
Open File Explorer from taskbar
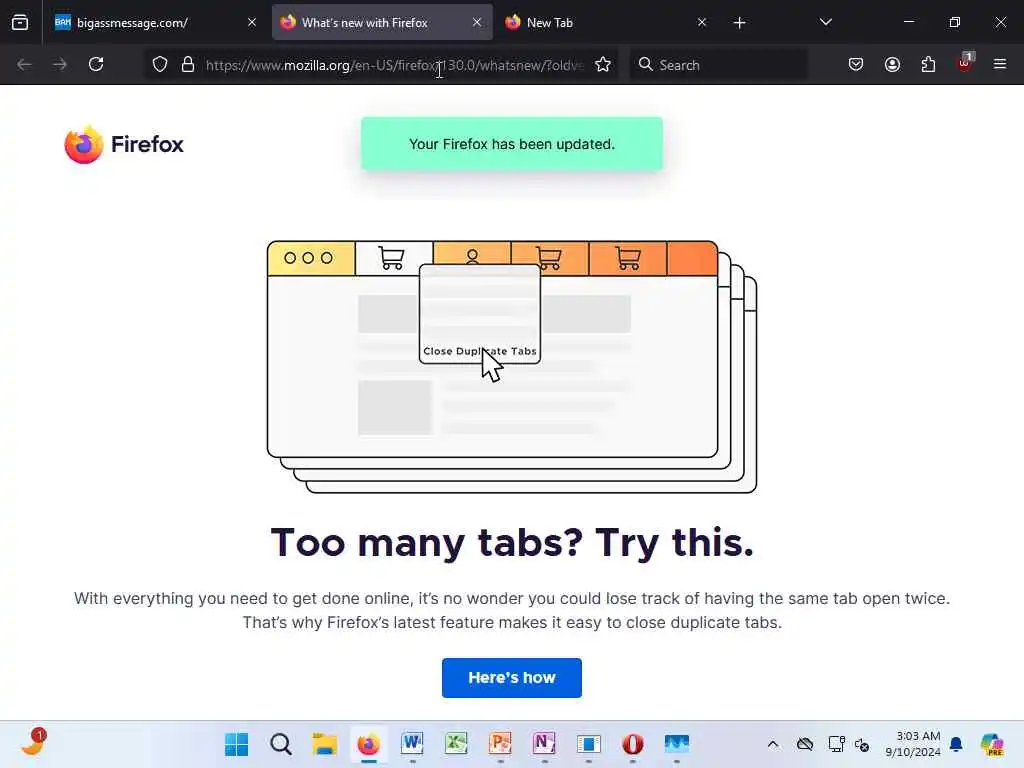(325, 744)
